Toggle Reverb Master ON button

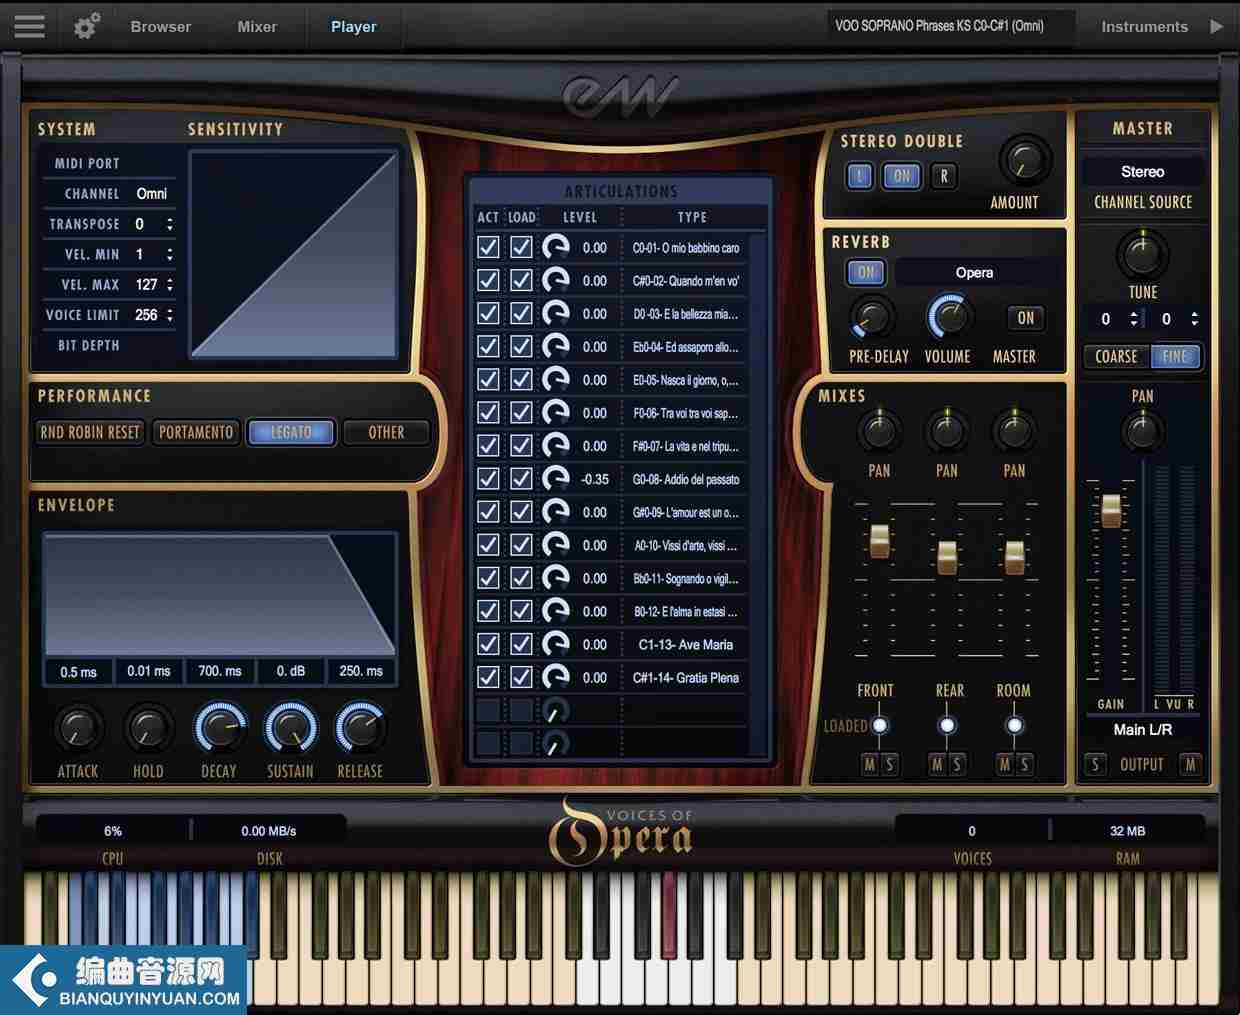click(x=1026, y=318)
